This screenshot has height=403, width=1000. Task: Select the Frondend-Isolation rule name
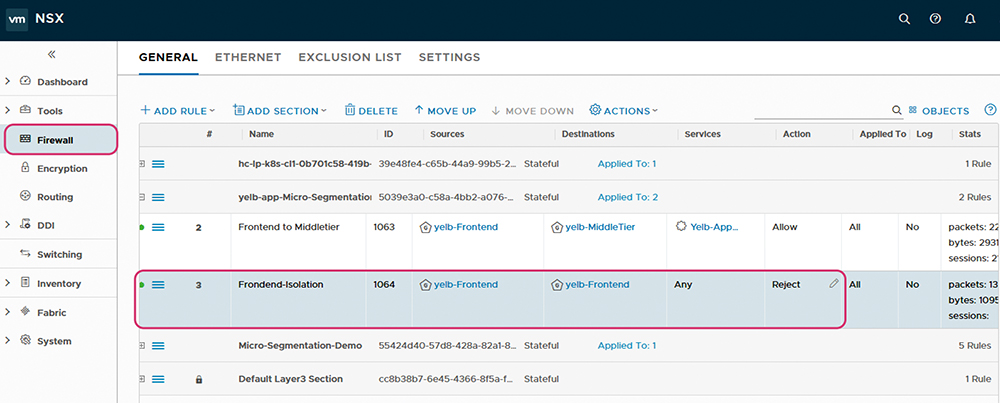(281, 285)
